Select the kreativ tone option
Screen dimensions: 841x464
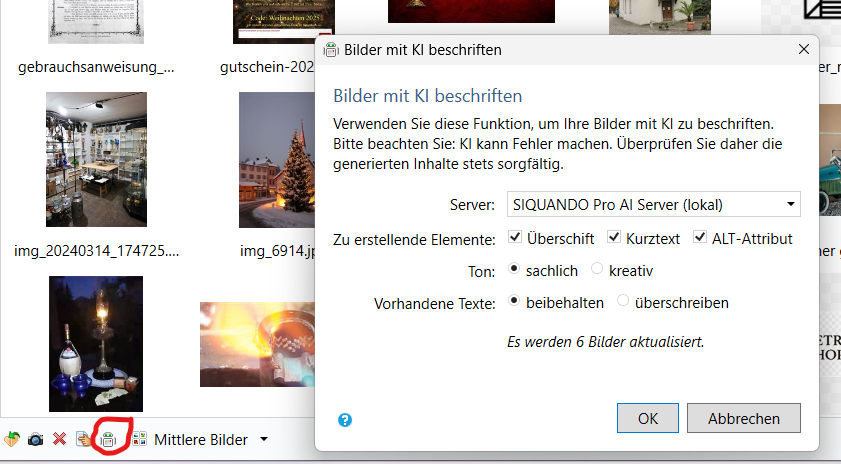point(597,268)
